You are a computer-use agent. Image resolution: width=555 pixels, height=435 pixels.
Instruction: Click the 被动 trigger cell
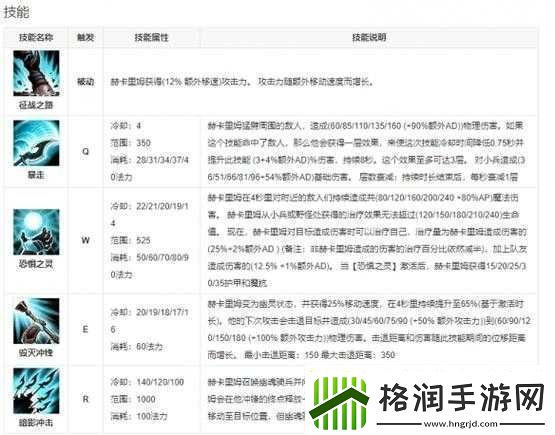[85, 82]
